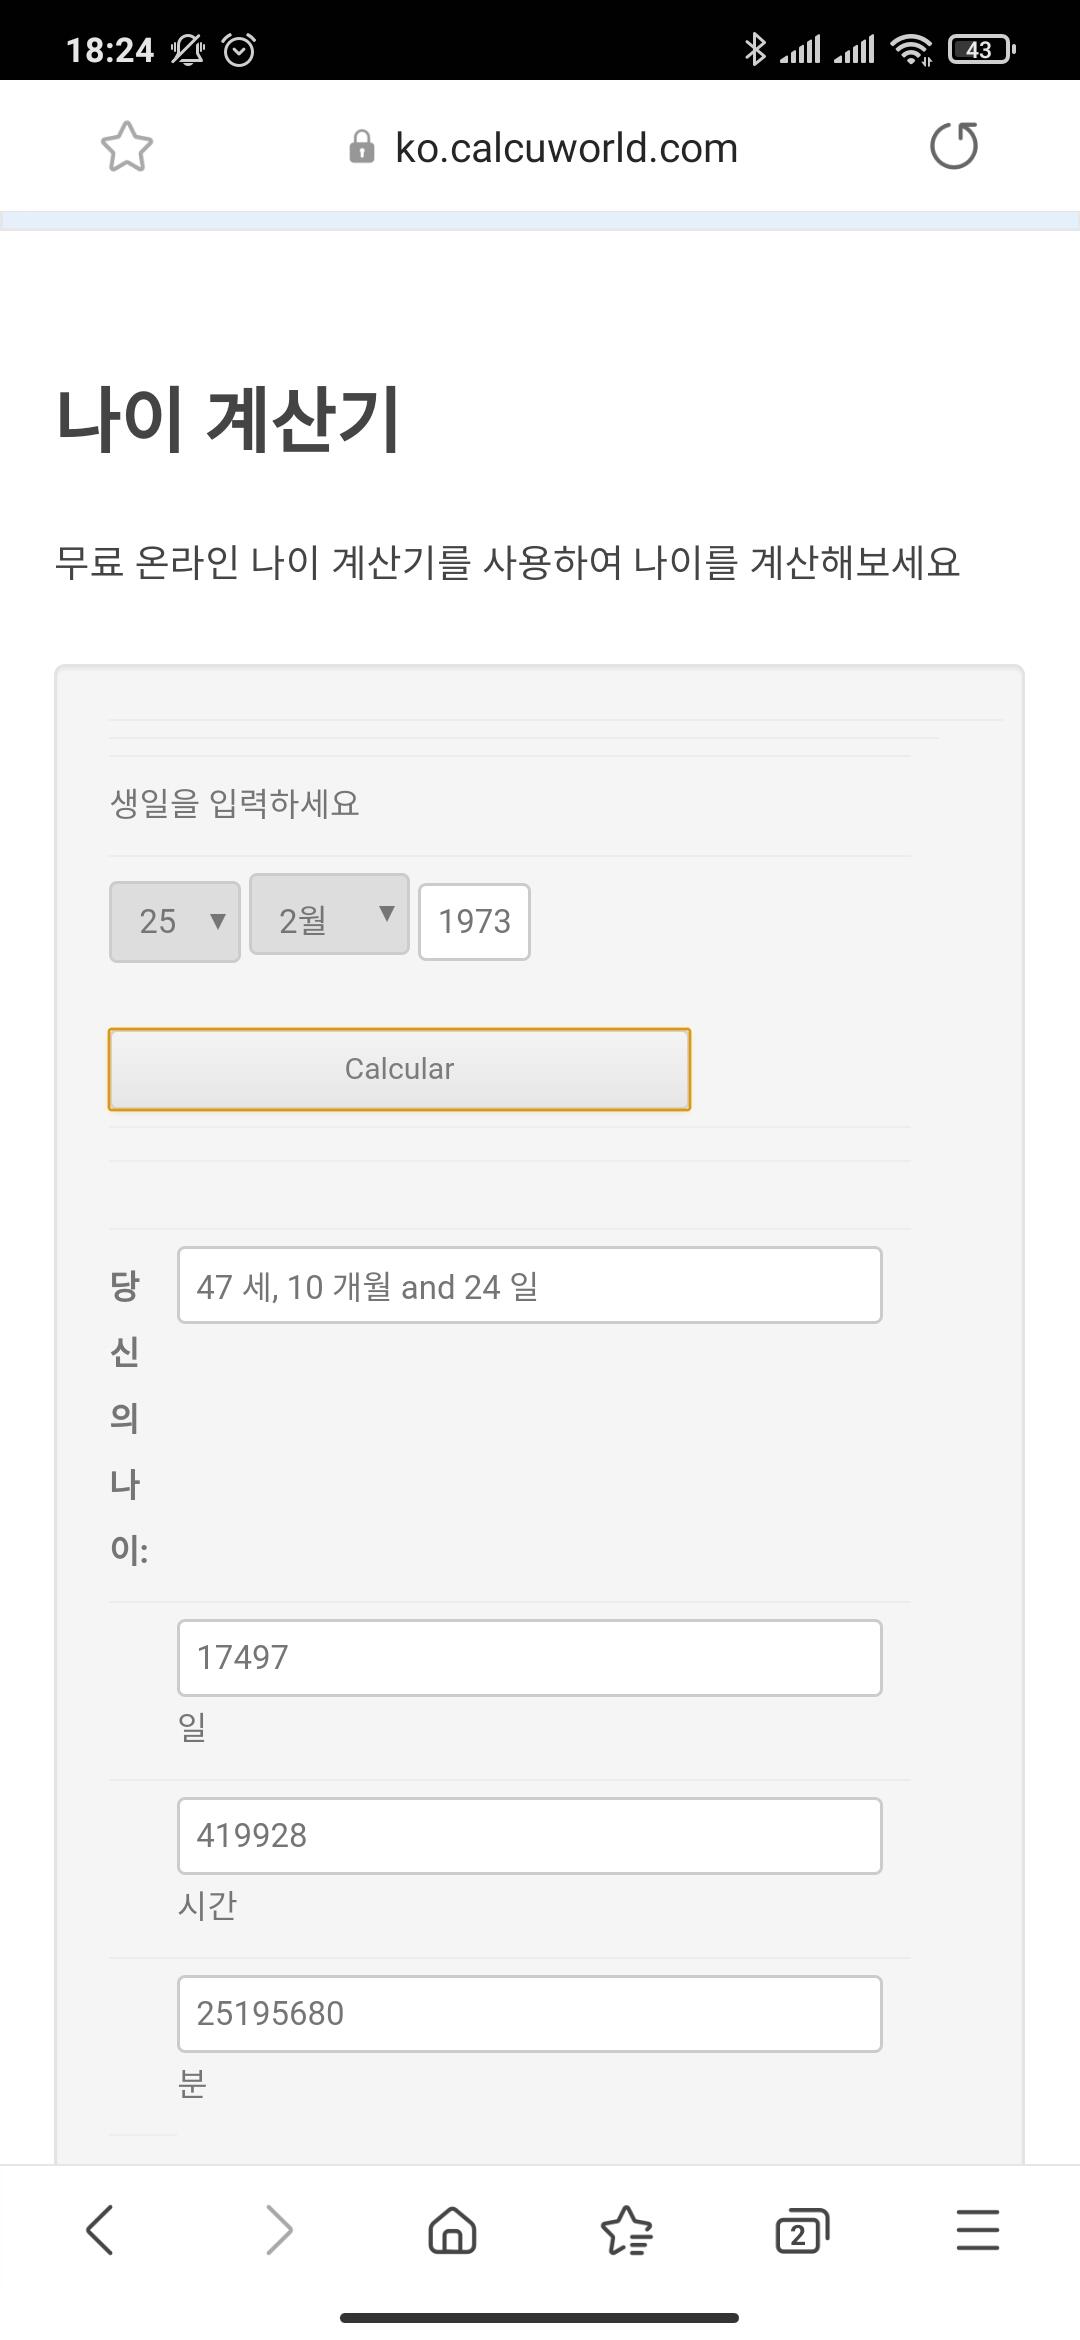Tap the bookmark star icon in address bar
1080x2340 pixels.
pyautogui.click(x=127, y=147)
